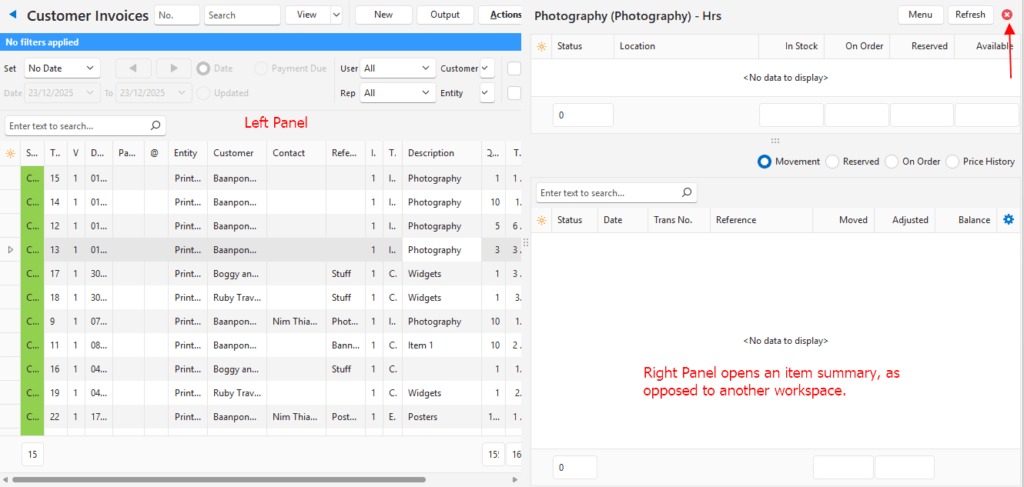Choose the Price History radio button
This screenshot has width=1024, height=487.
click(x=952, y=162)
